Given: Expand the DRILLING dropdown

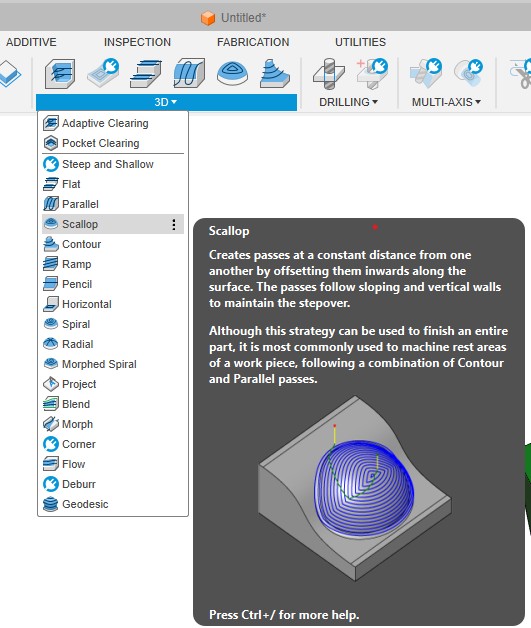Looking at the screenshot, I should click(x=348, y=102).
